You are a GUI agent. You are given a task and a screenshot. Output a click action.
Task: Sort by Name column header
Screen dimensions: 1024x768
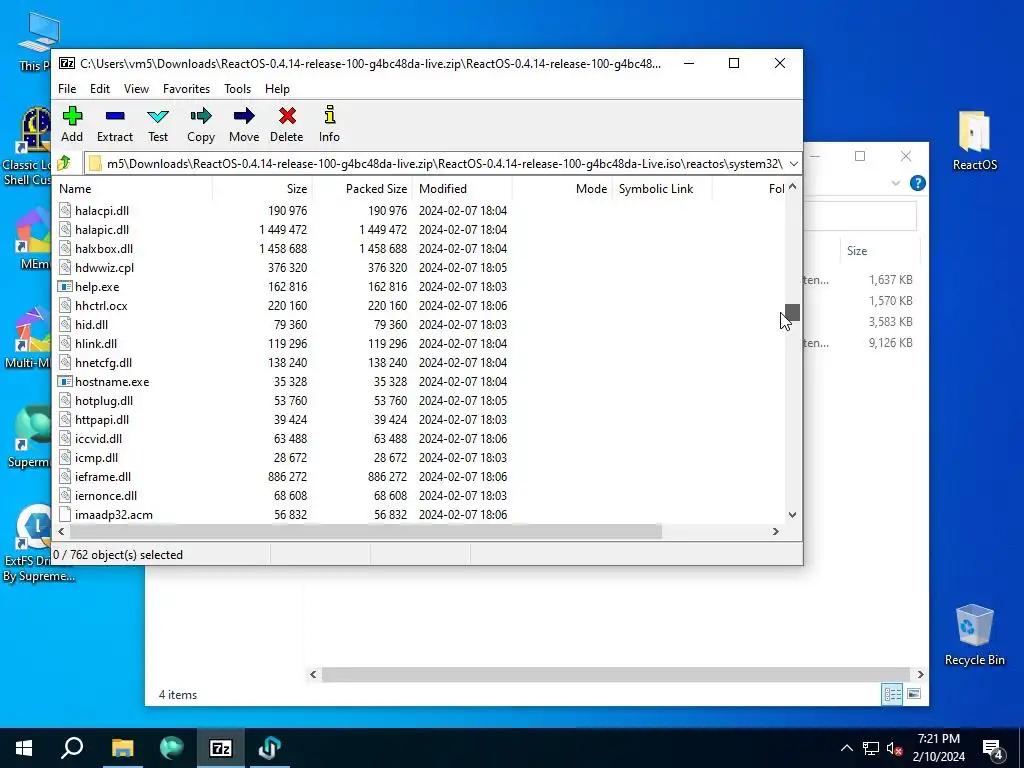[x=133, y=189]
